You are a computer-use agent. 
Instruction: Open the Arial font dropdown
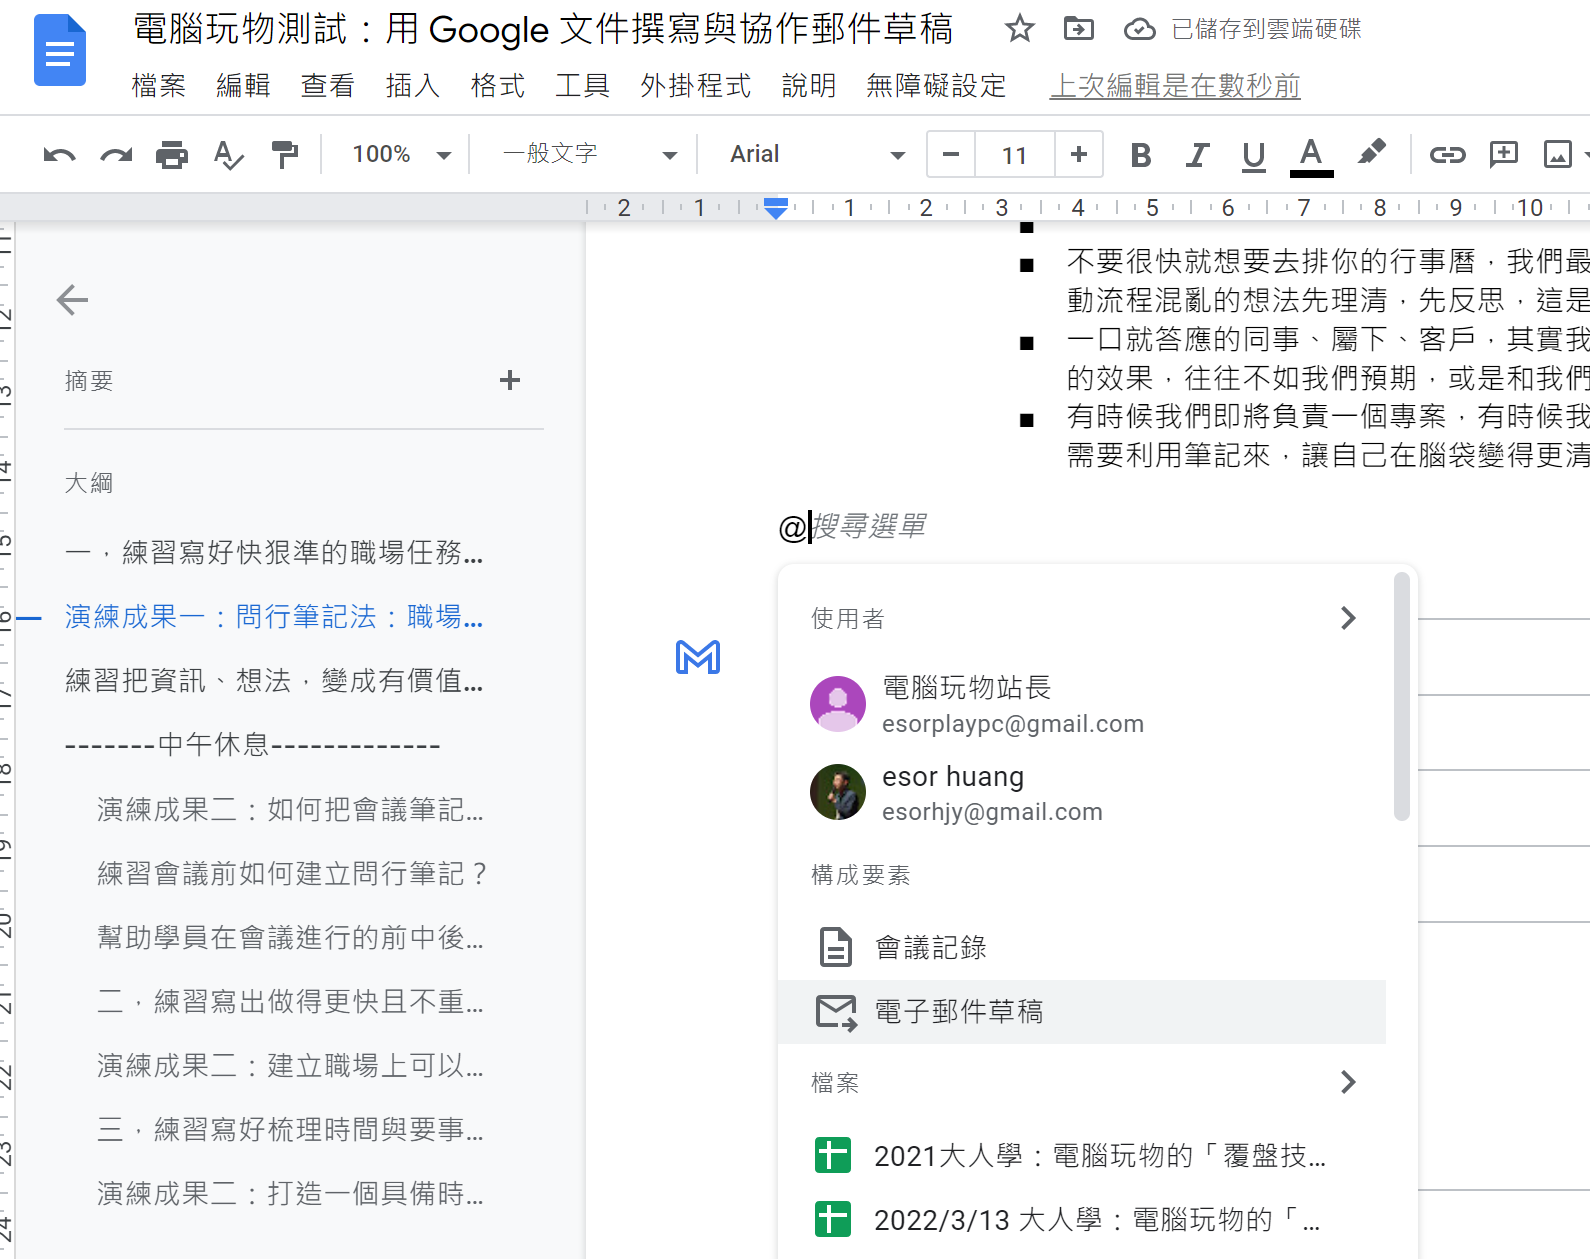tap(818, 154)
